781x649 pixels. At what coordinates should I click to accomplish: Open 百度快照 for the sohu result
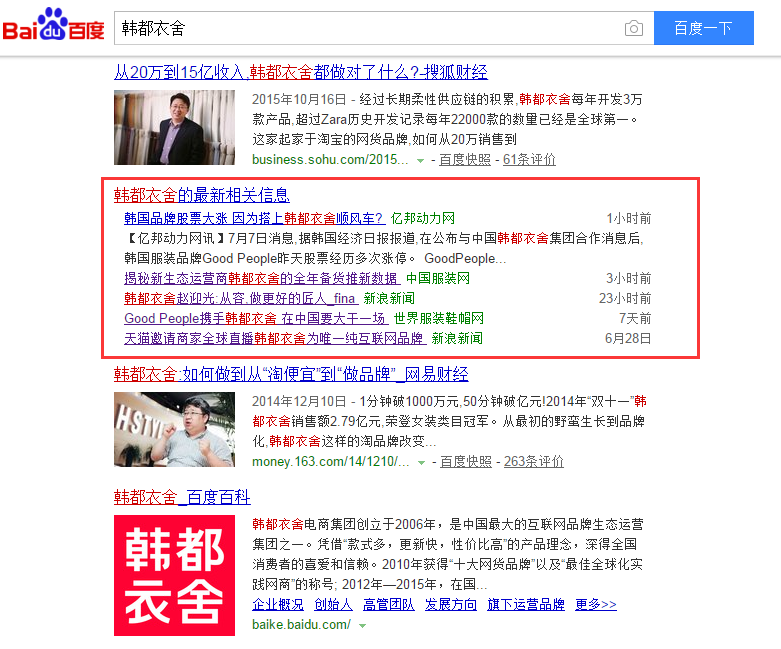tap(465, 159)
